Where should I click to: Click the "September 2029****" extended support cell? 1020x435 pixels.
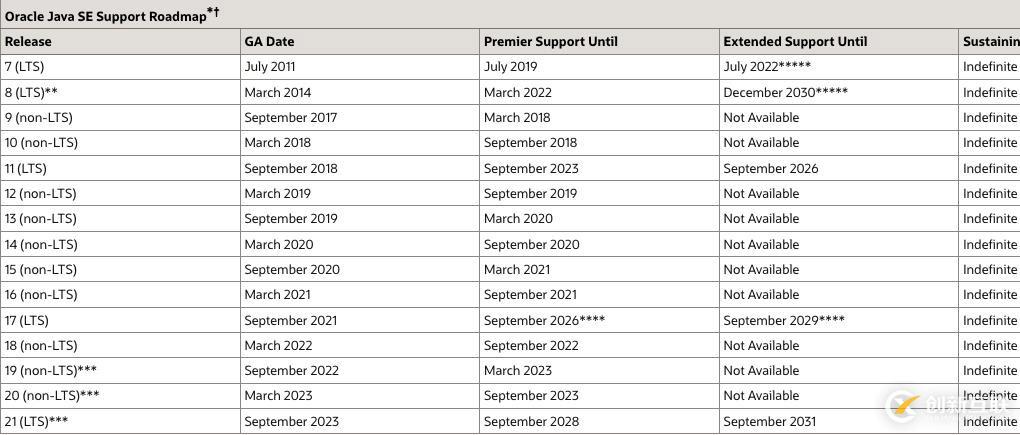coord(784,320)
